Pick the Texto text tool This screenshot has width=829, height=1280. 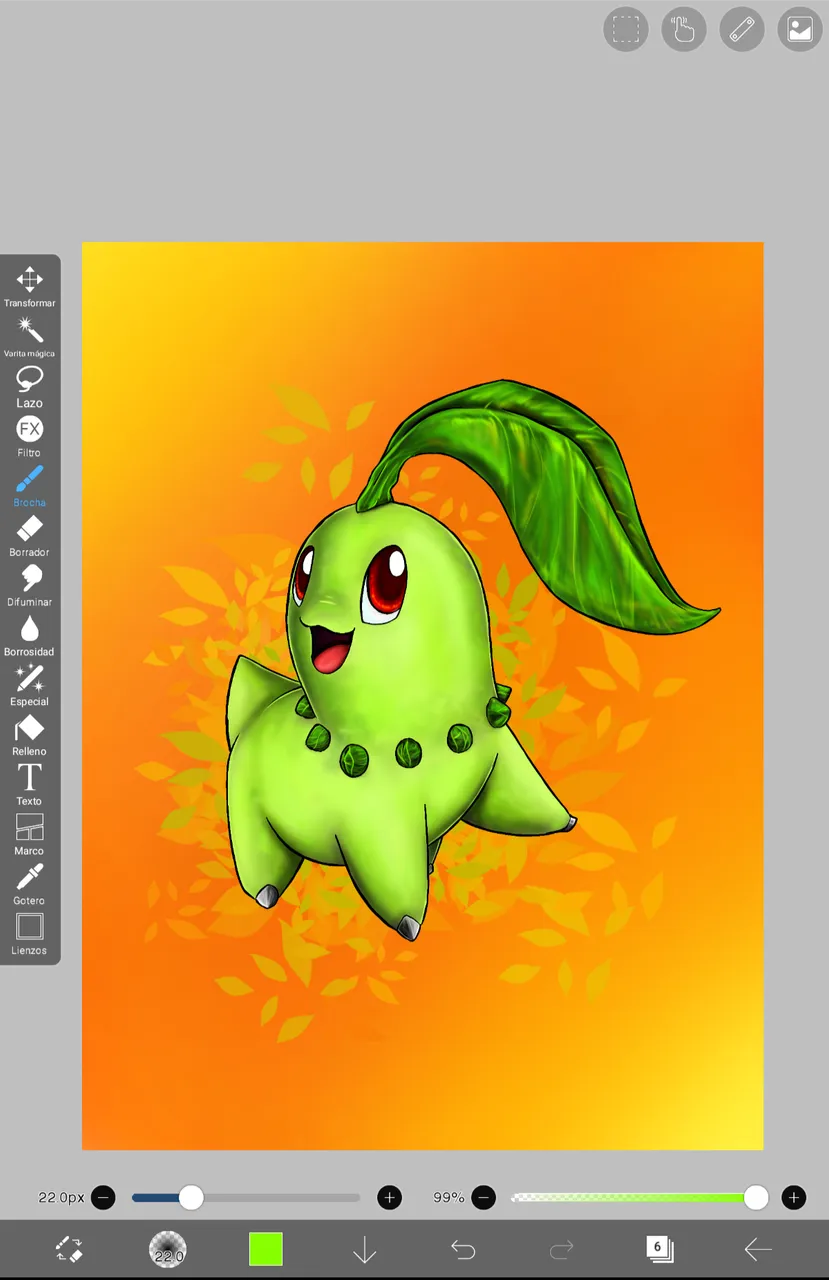point(29,785)
